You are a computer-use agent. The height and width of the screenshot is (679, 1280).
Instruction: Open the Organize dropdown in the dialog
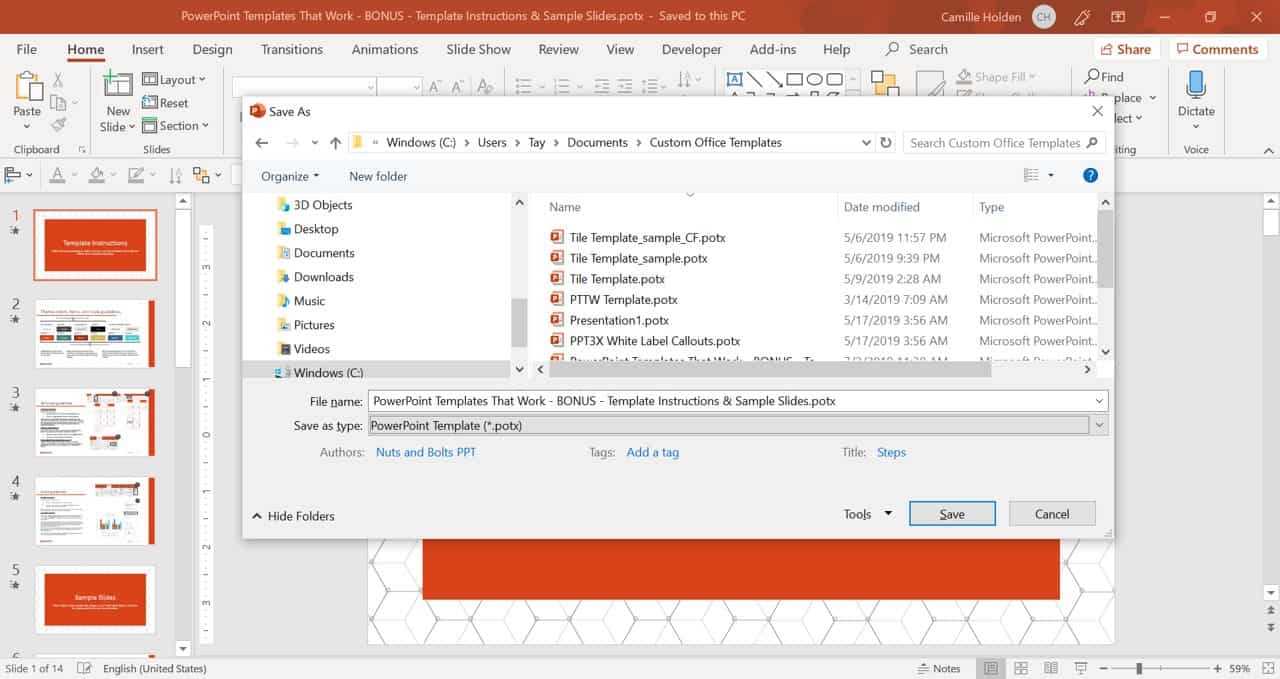pyautogui.click(x=290, y=176)
